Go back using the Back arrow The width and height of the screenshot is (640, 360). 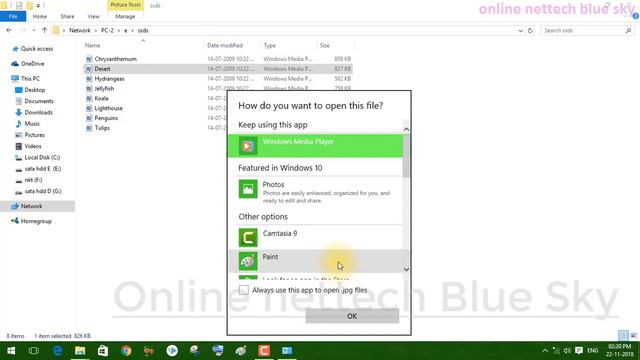point(9,30)
